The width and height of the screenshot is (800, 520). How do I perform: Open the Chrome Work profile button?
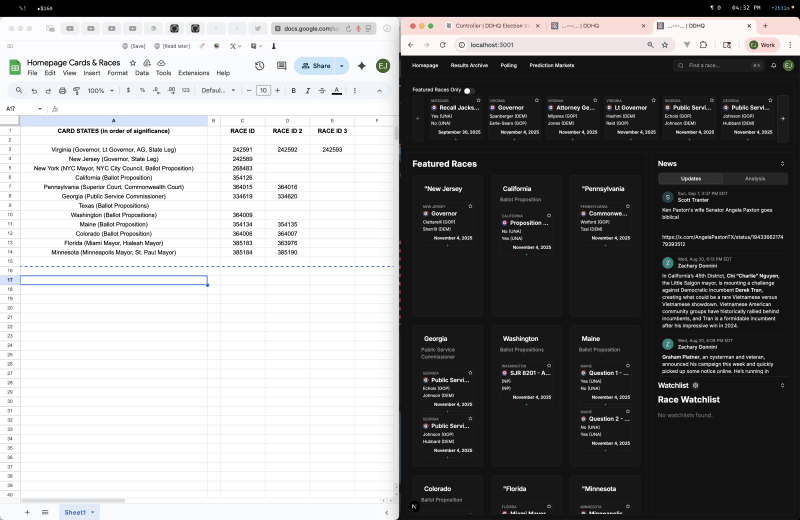(762, 45)
